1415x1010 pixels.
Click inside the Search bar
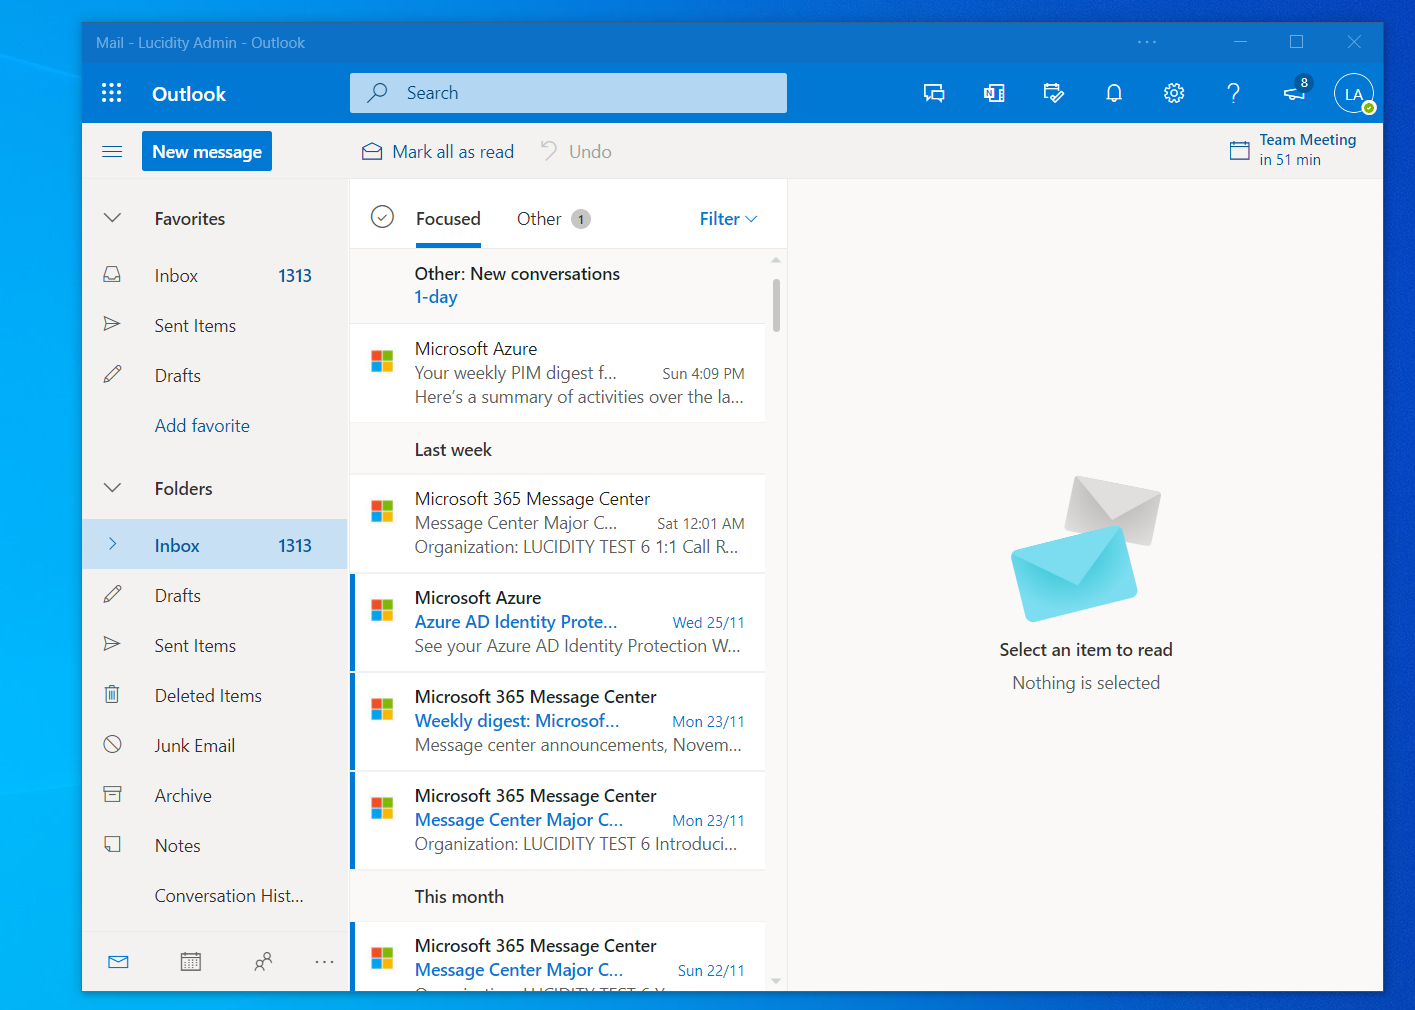[x=568, y=92]
